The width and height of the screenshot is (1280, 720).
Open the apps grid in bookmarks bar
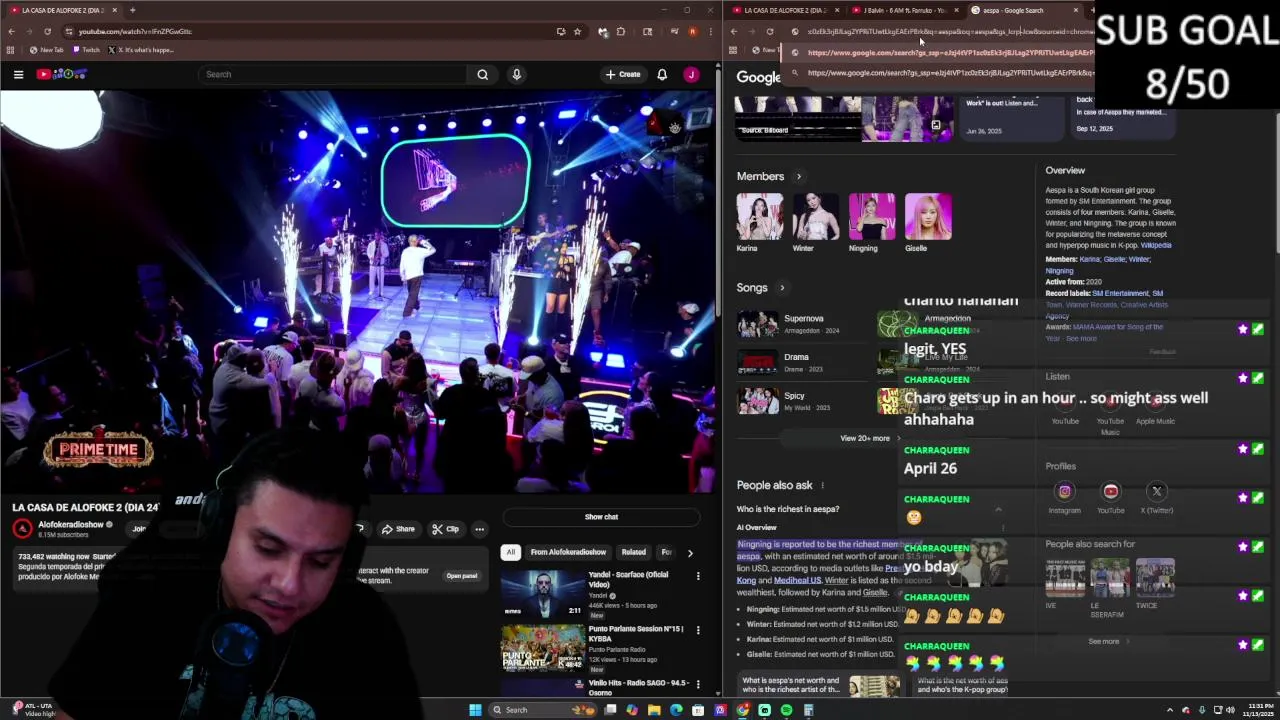click(x=11, y=50)
